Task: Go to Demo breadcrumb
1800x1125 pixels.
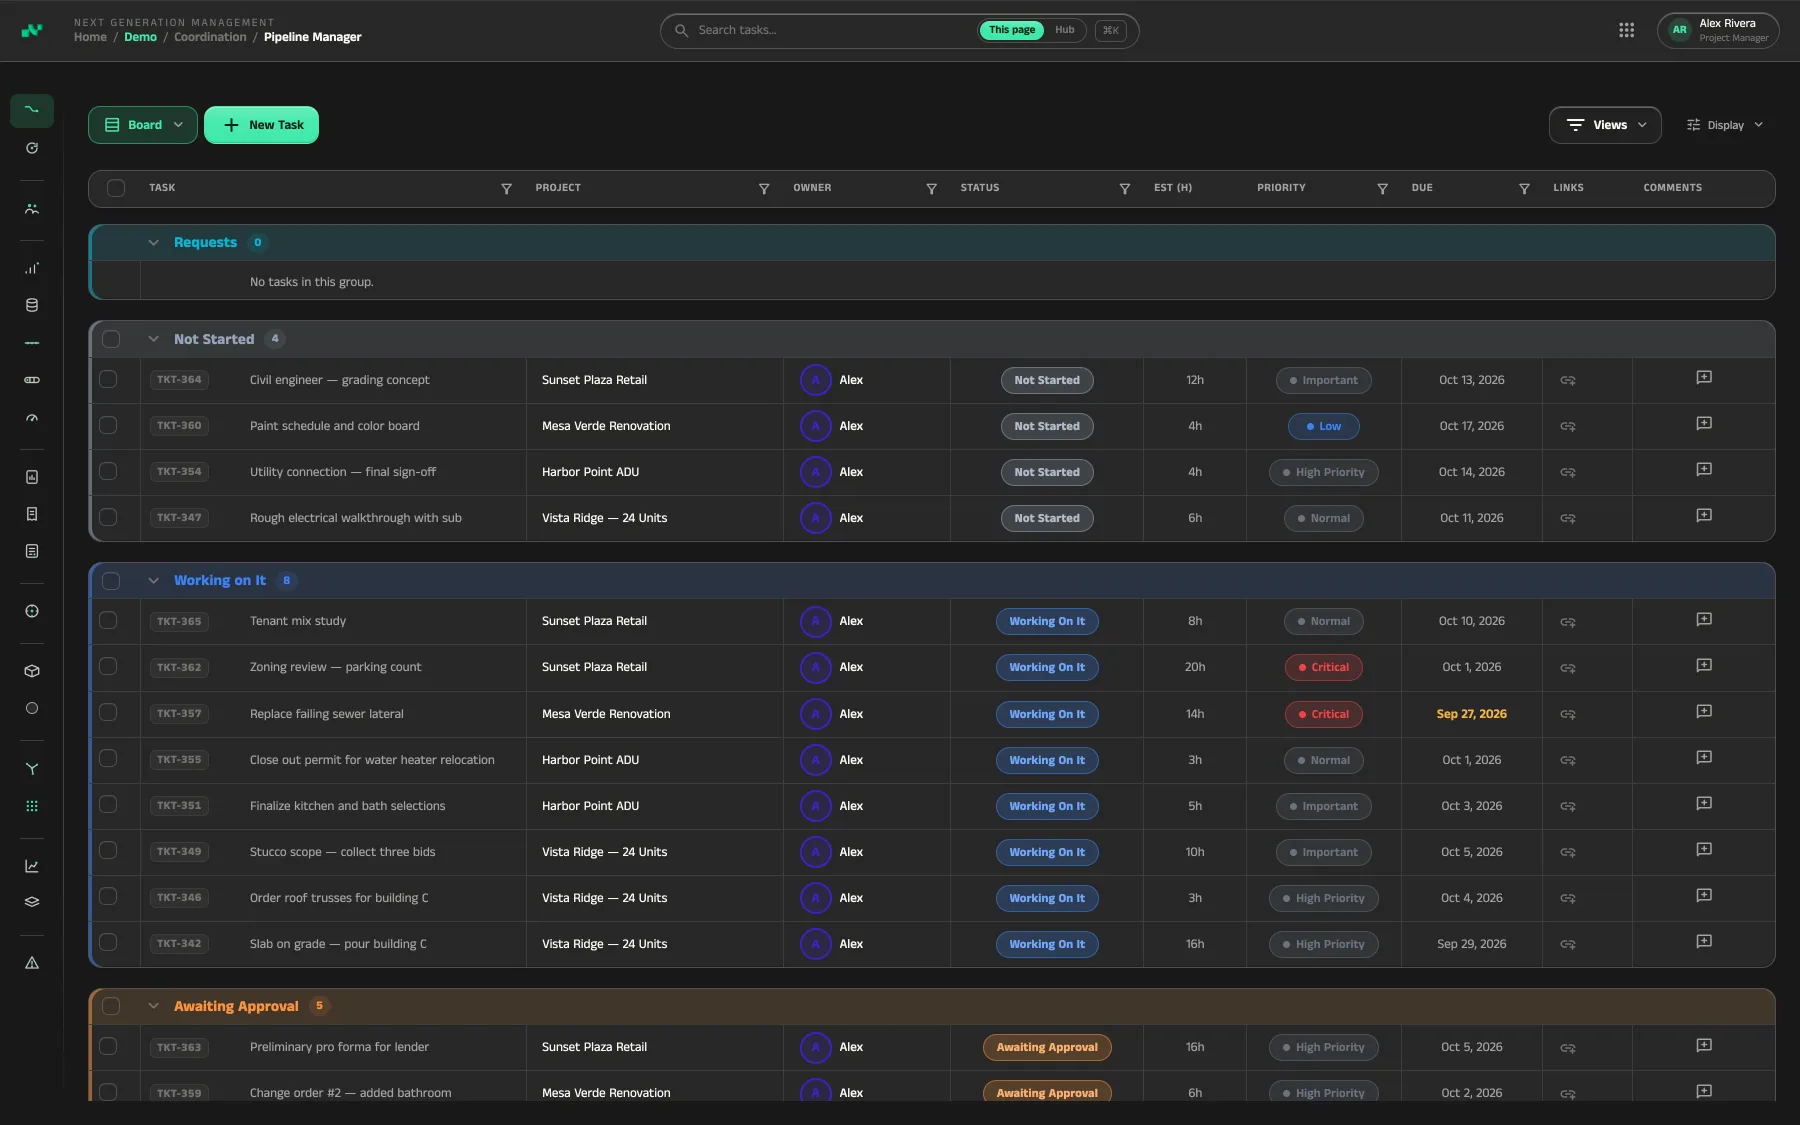Action: (x=140, y=37)
